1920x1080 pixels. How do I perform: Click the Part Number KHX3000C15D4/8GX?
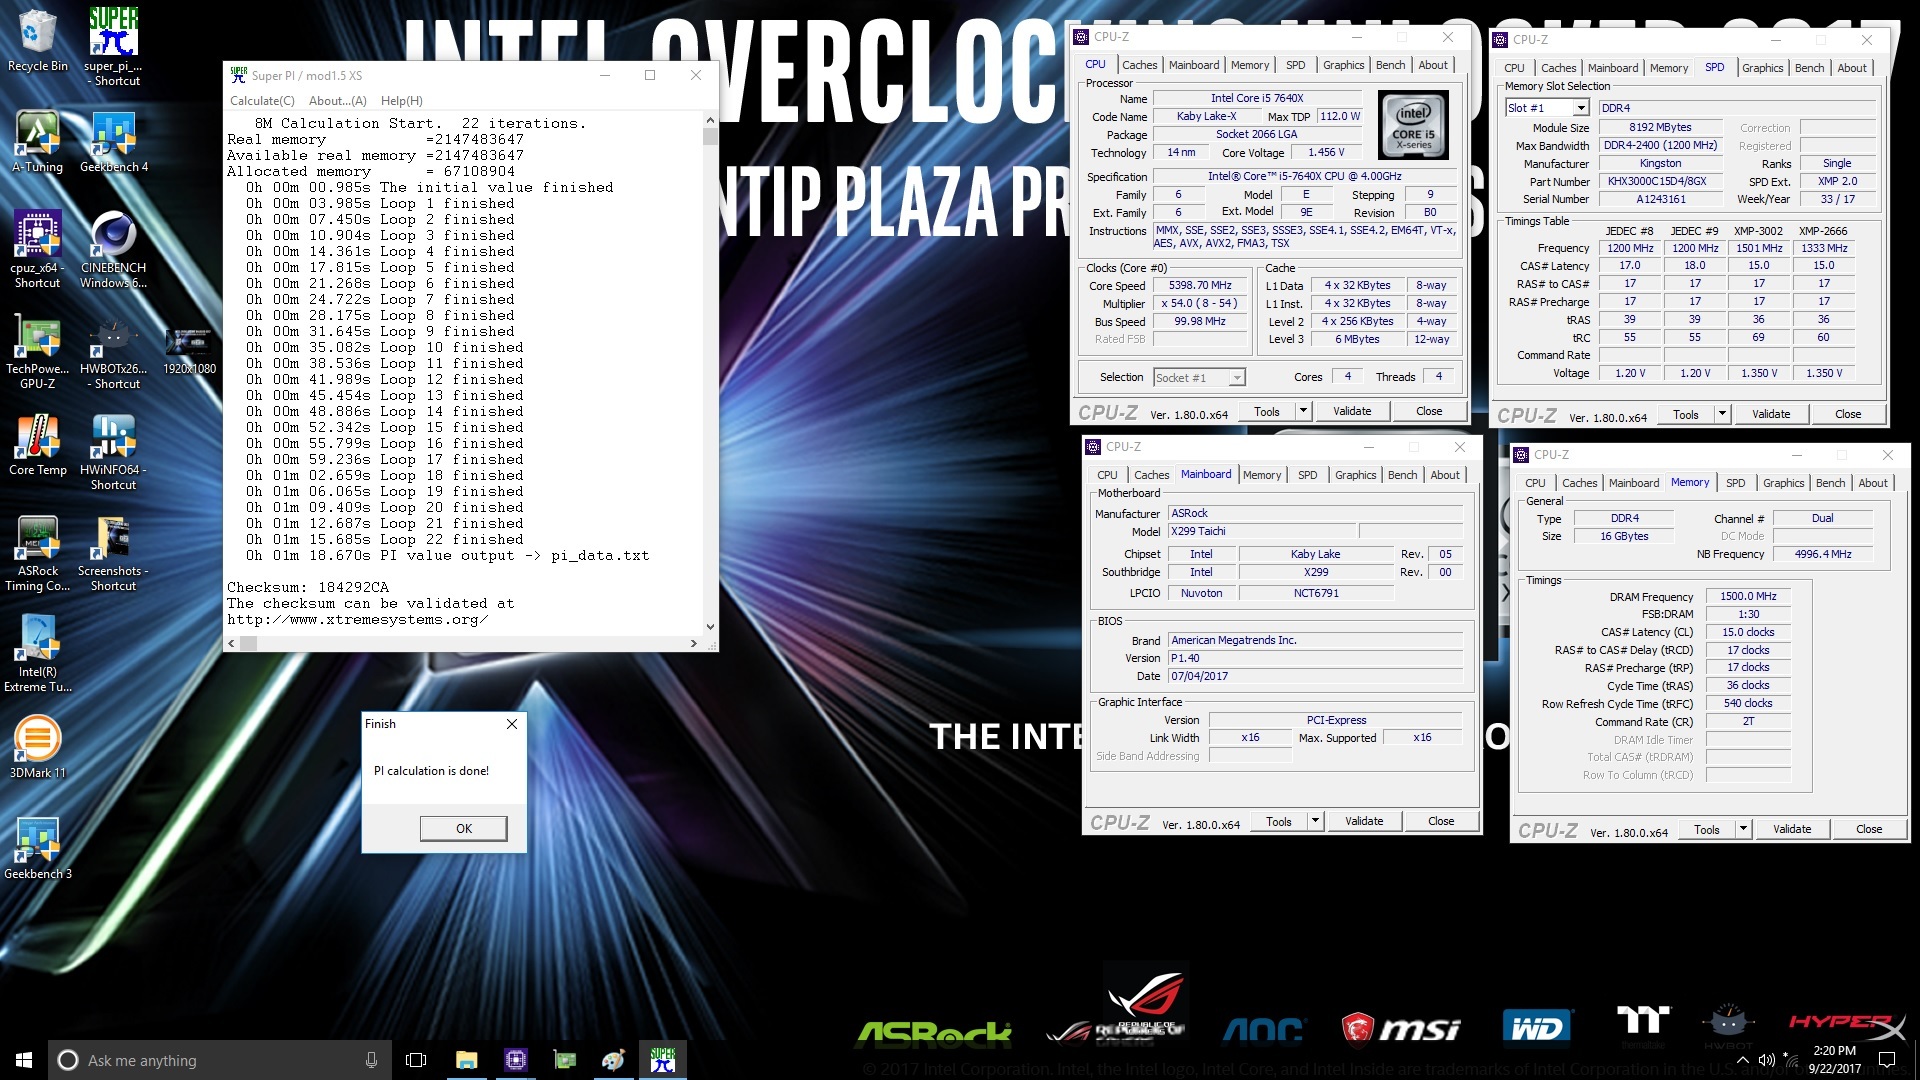(x=1660, y=181)
